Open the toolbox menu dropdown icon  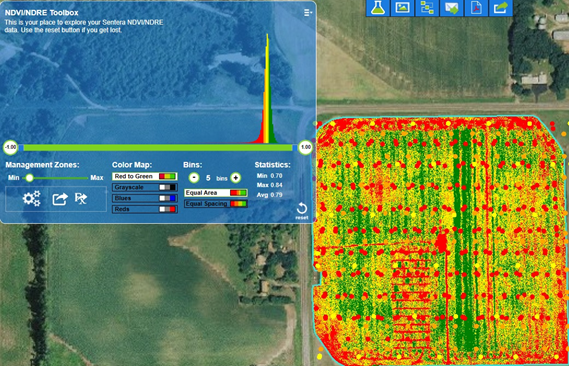[x=308, y=13]
